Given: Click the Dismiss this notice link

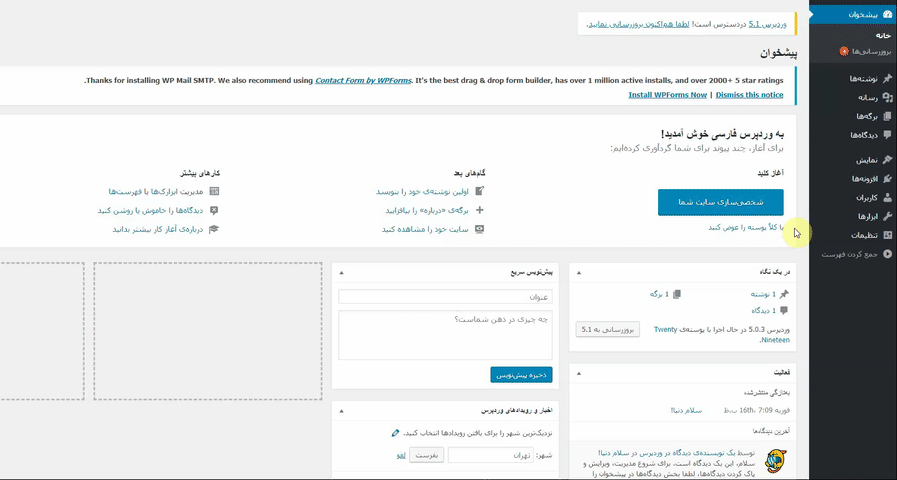Looking at the screenshot, I should pyautogui.click(x=749, y=95).
